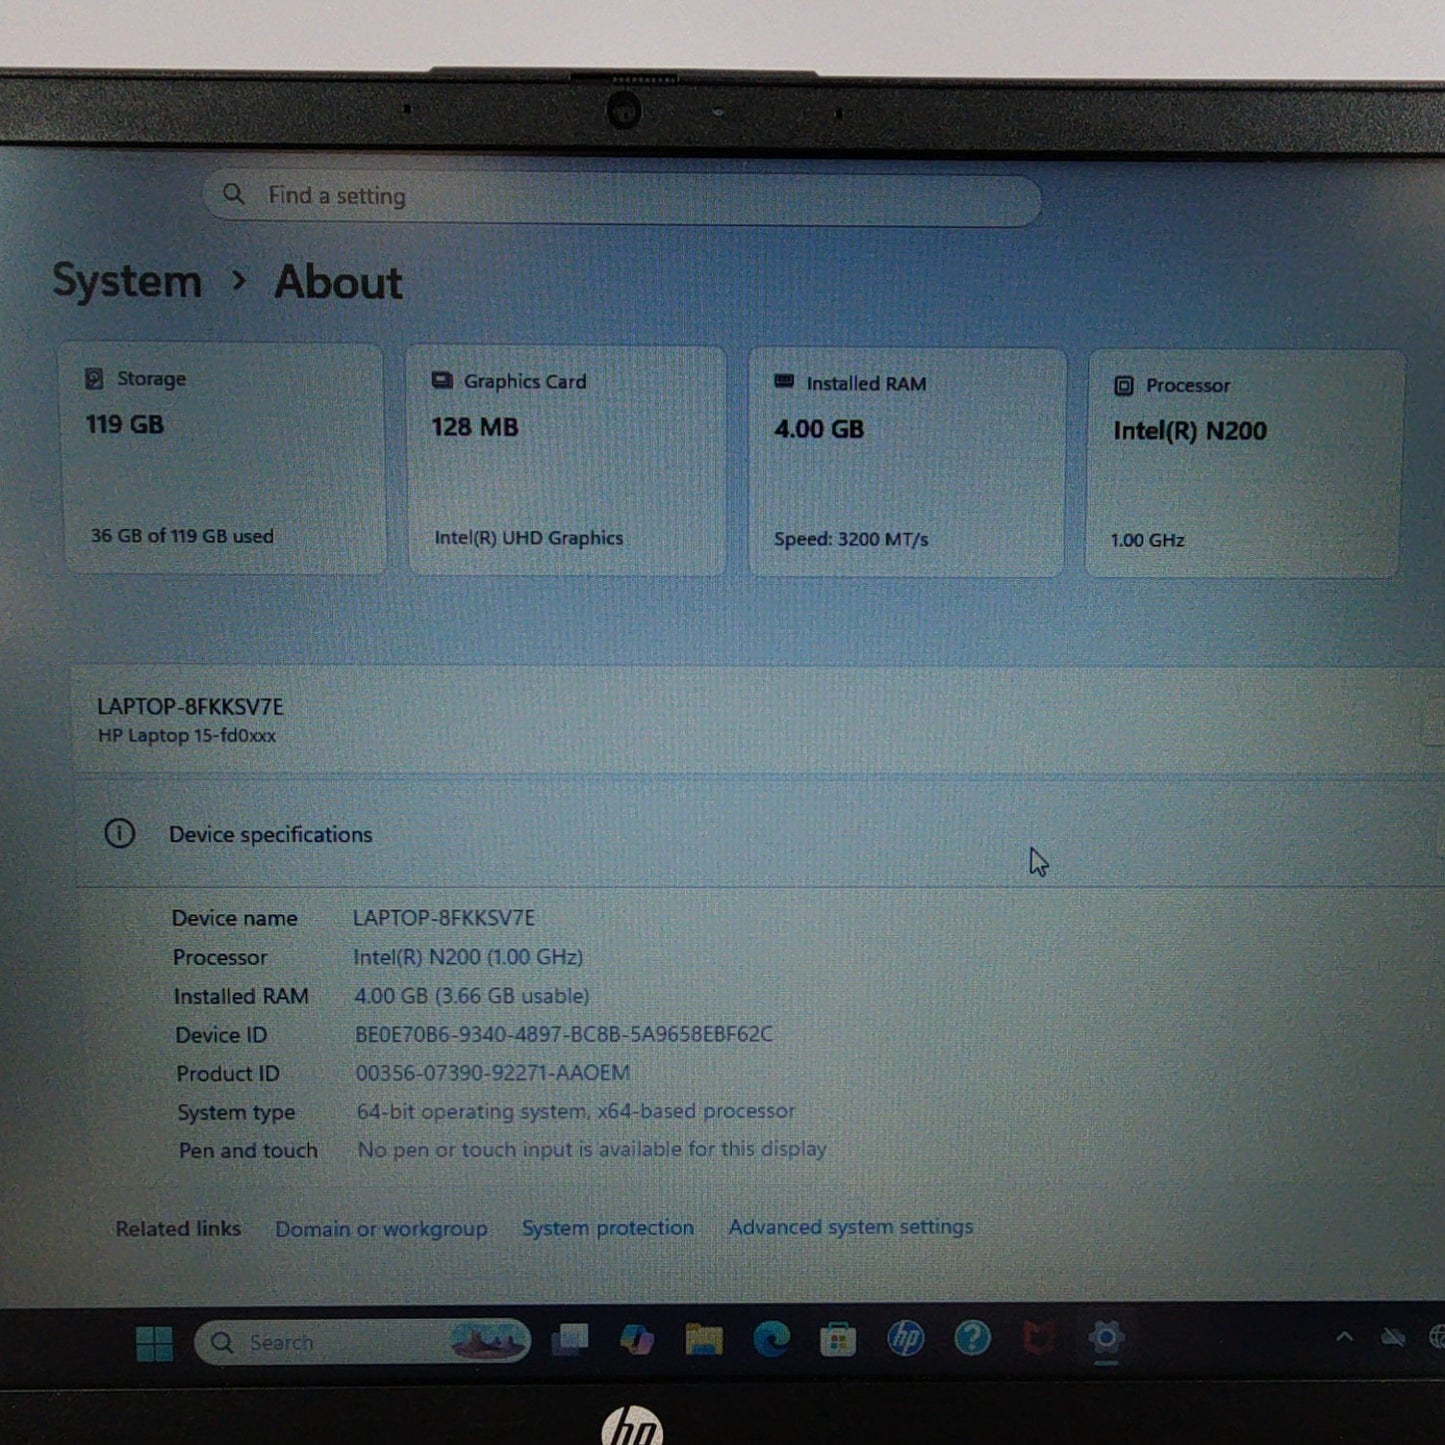
Task: Click the 'Installed RAM' specifications label
Action: tap(241, 996)
